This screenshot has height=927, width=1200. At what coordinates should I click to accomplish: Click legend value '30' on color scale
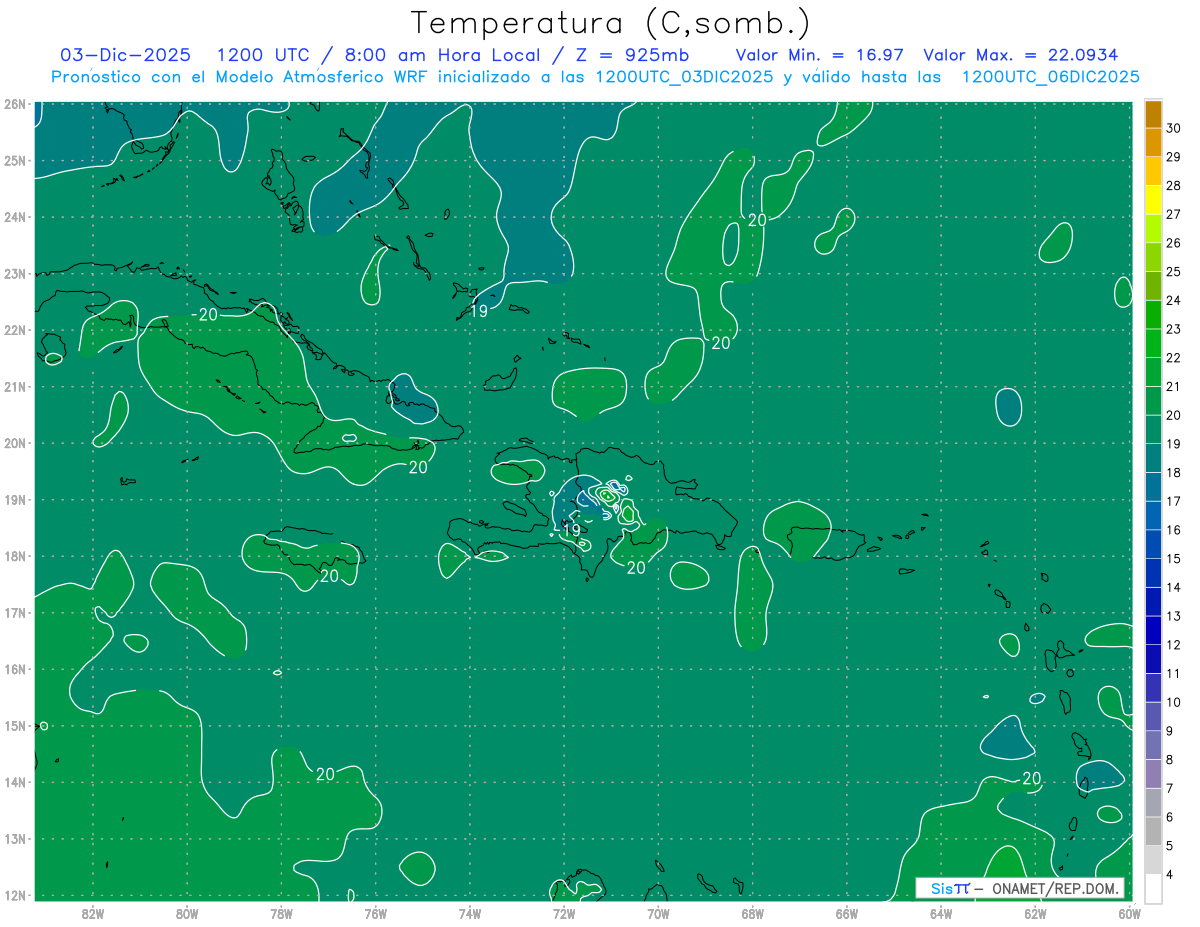[1173, 128]
